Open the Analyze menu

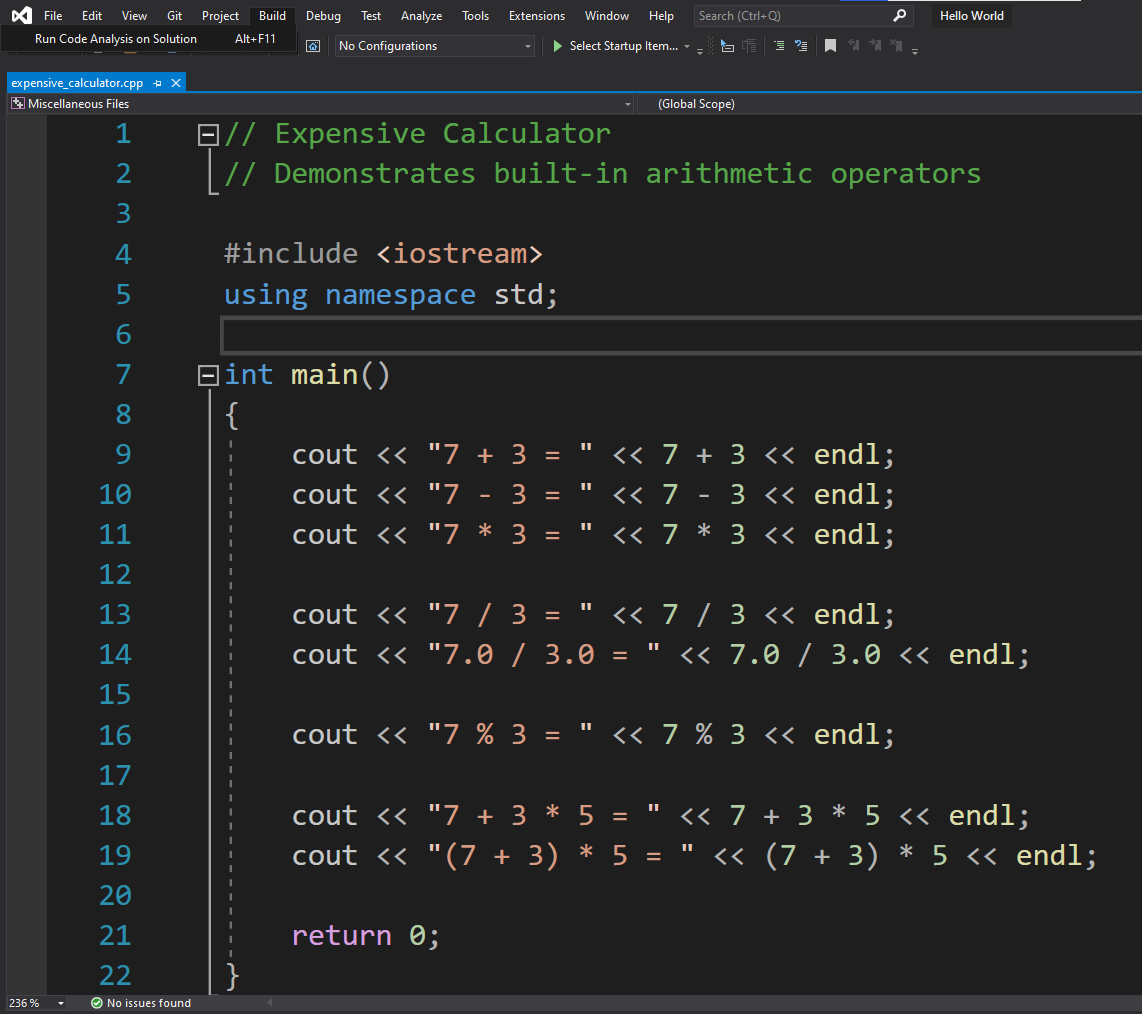point(422,15)
